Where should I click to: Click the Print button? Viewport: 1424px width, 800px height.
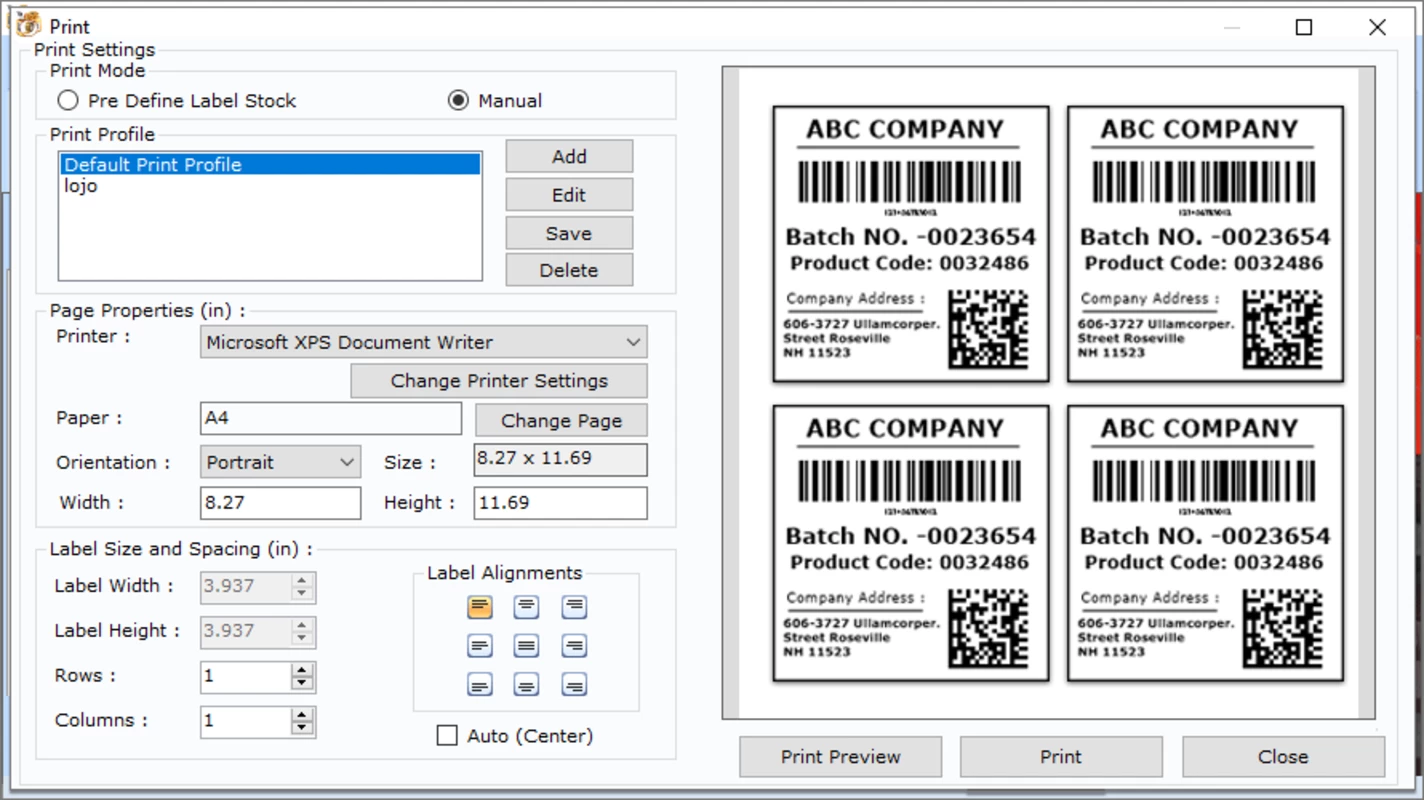point(1061,757)
